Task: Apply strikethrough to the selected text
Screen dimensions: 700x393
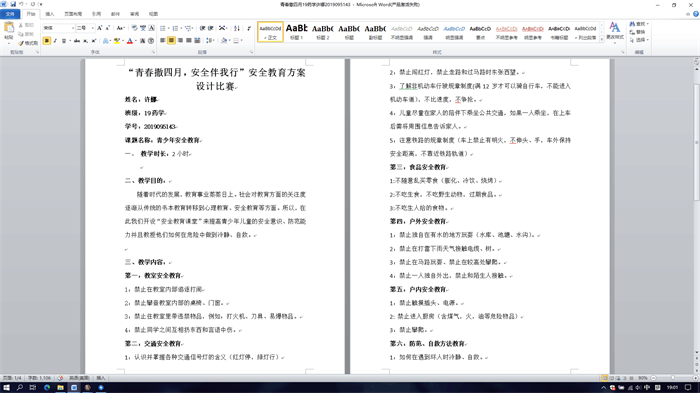Action: click(x=77, y=41)
